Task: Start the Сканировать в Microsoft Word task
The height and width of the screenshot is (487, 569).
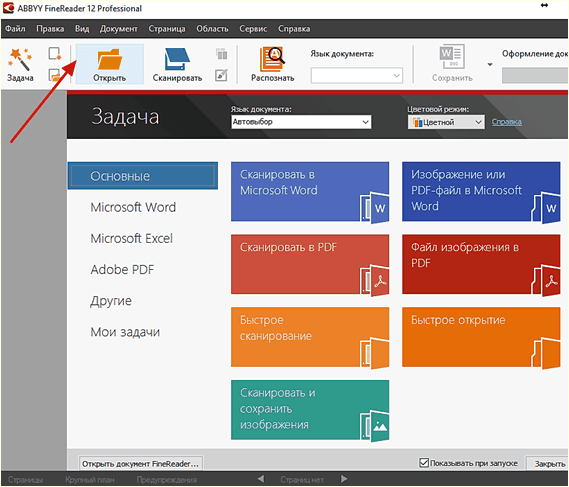Action: pos(310,192)
